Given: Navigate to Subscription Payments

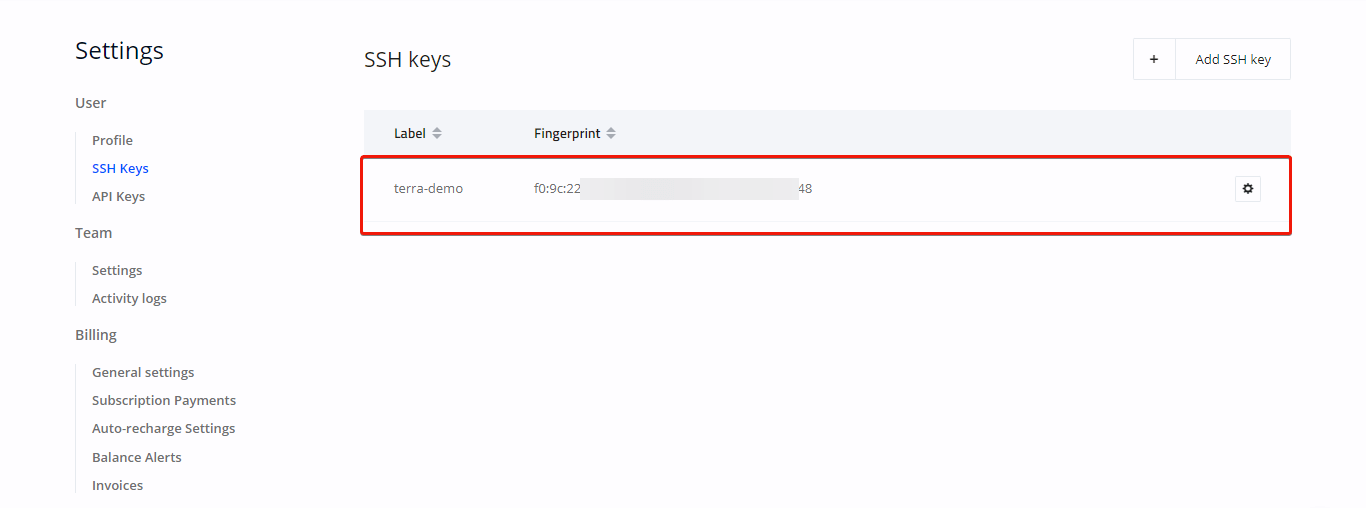Looking at the screenshot, I should pyautogui.click(x=164, y=400).
